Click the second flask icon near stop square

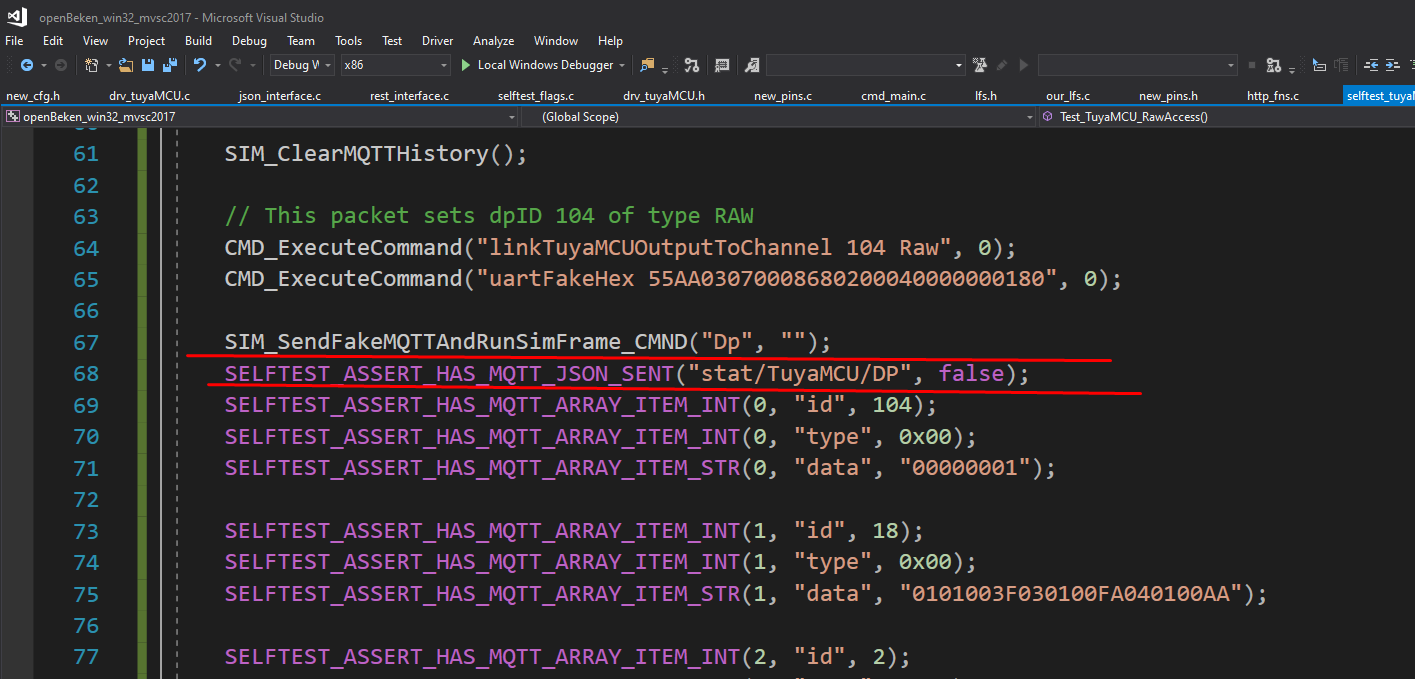pos(1273,65)
